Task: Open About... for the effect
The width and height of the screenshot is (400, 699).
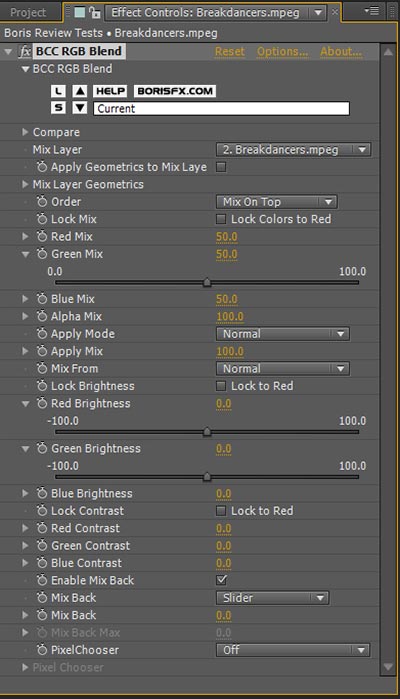Action: (x=341, y=52)
